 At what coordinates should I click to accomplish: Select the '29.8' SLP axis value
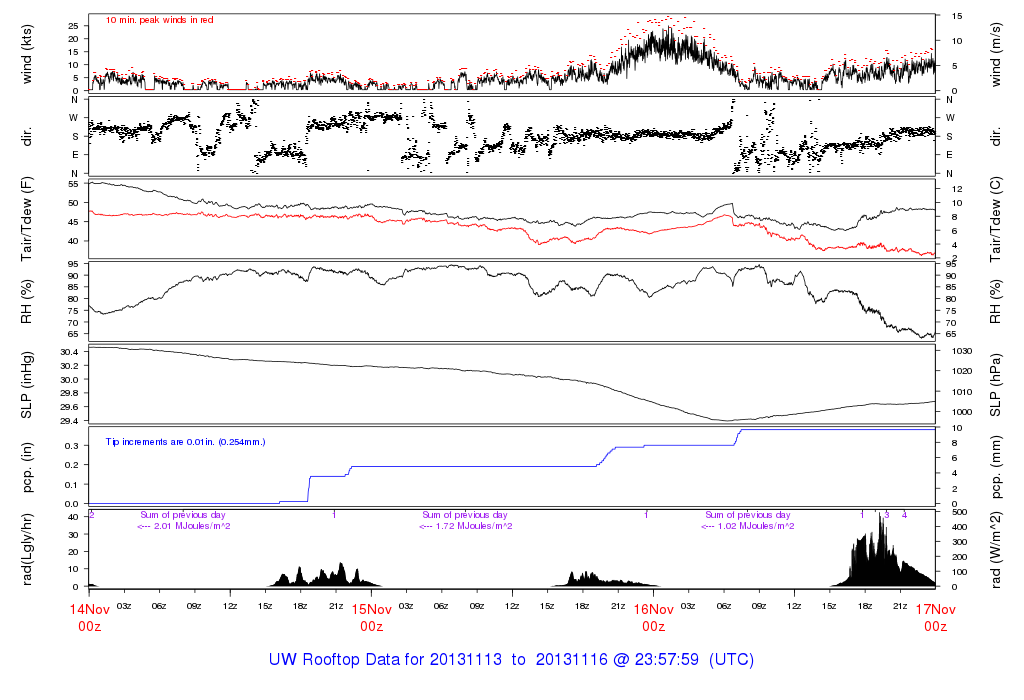coord(69,393)
